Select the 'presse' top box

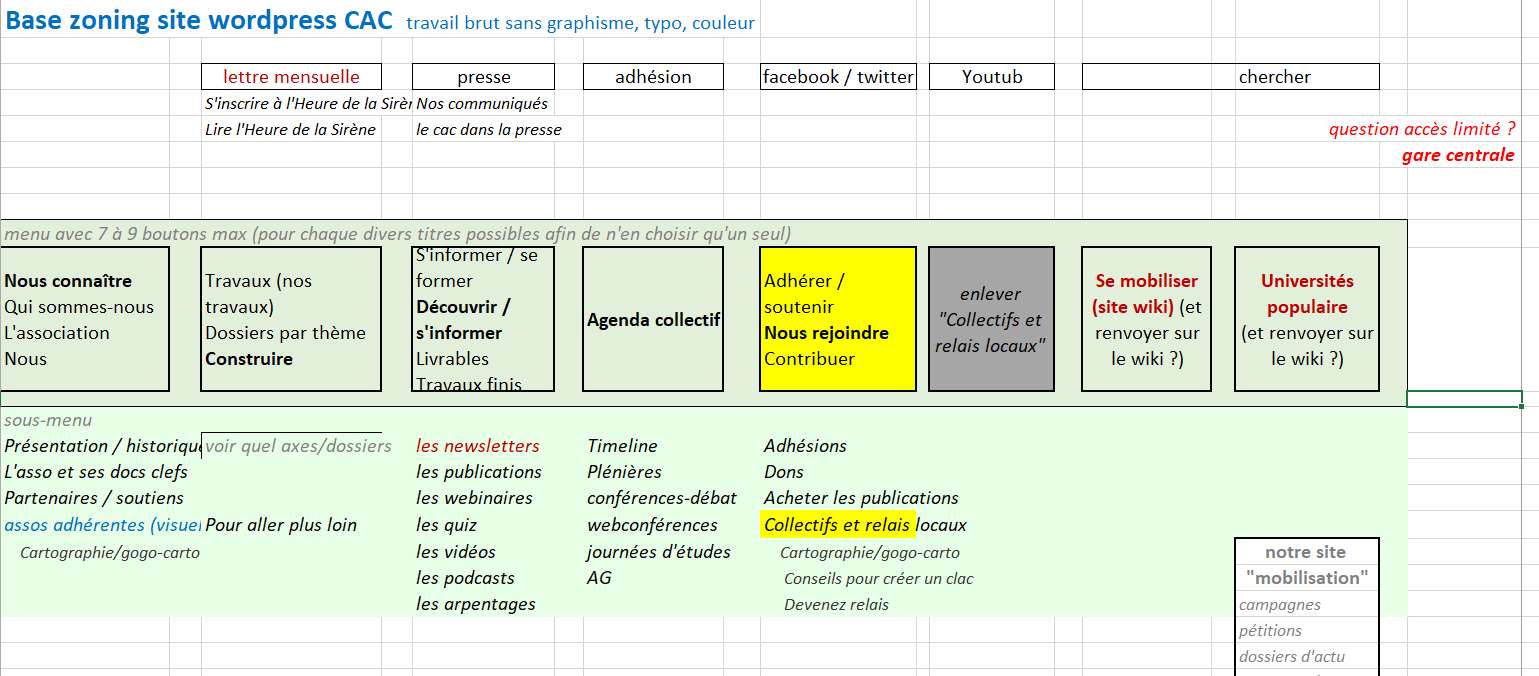point(483,77)
